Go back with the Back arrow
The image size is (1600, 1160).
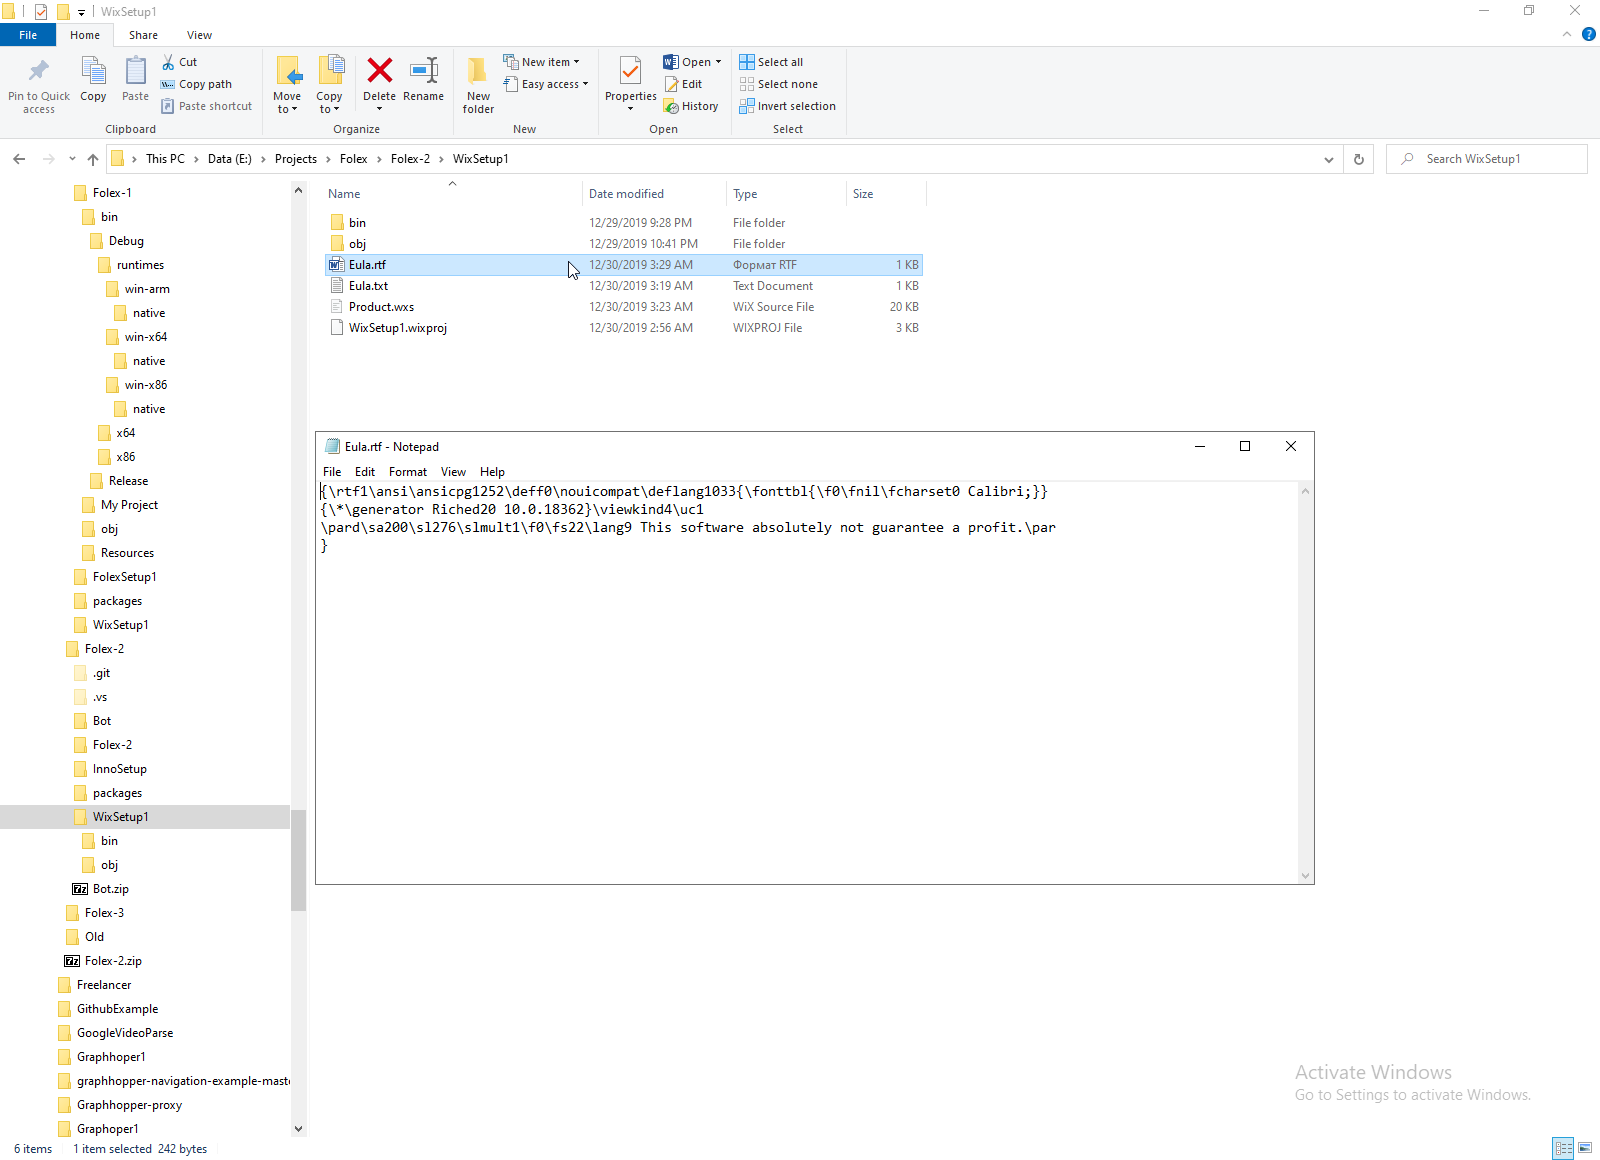(x=19, y=159)
